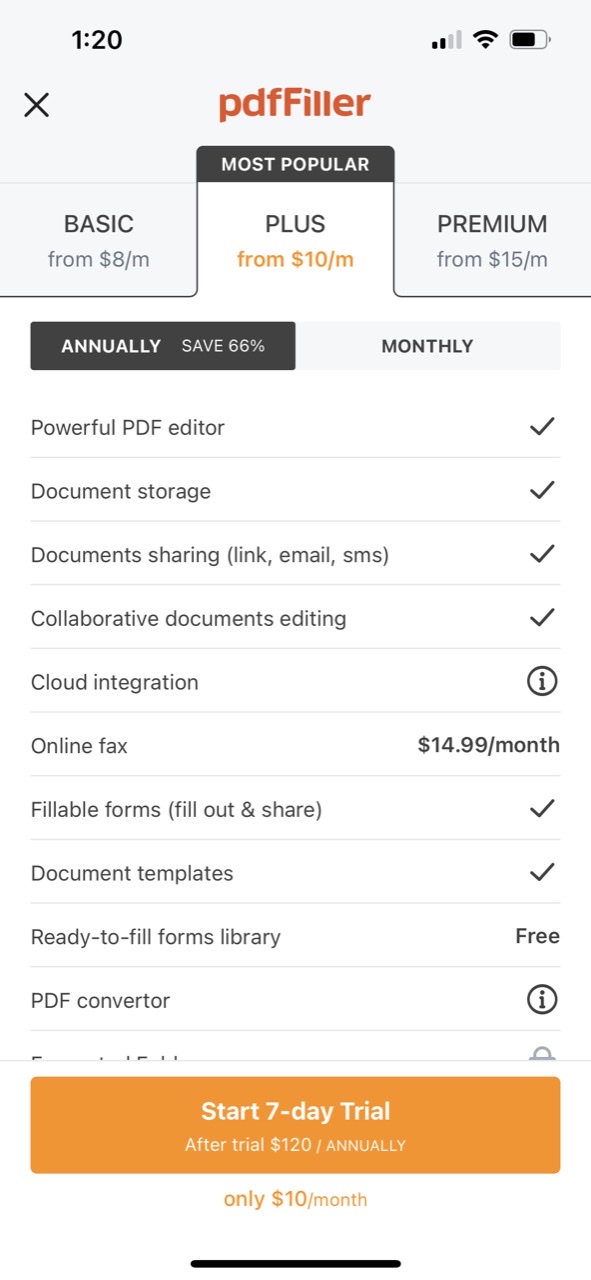The width and height of the screenshot is (591, 1280).
Task: Dismiss the pricing screen with the X
Action: 37,104
